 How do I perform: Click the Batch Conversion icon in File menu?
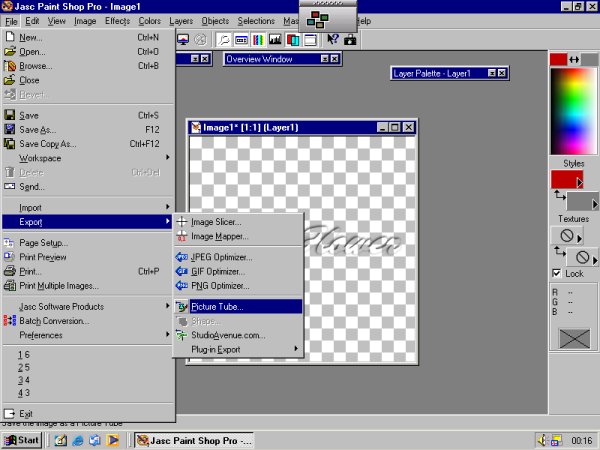(10, 321)
